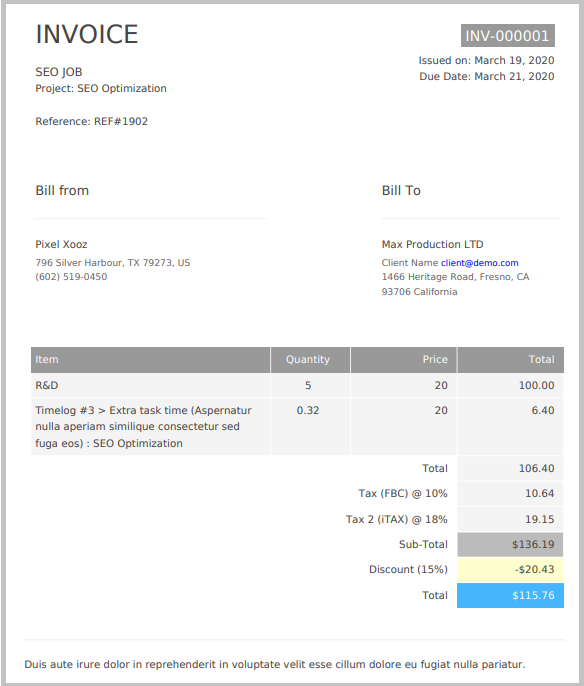
Task: Click the Tax 2 (iTAX) @ 18% label
Action: (x=397, y=519)
